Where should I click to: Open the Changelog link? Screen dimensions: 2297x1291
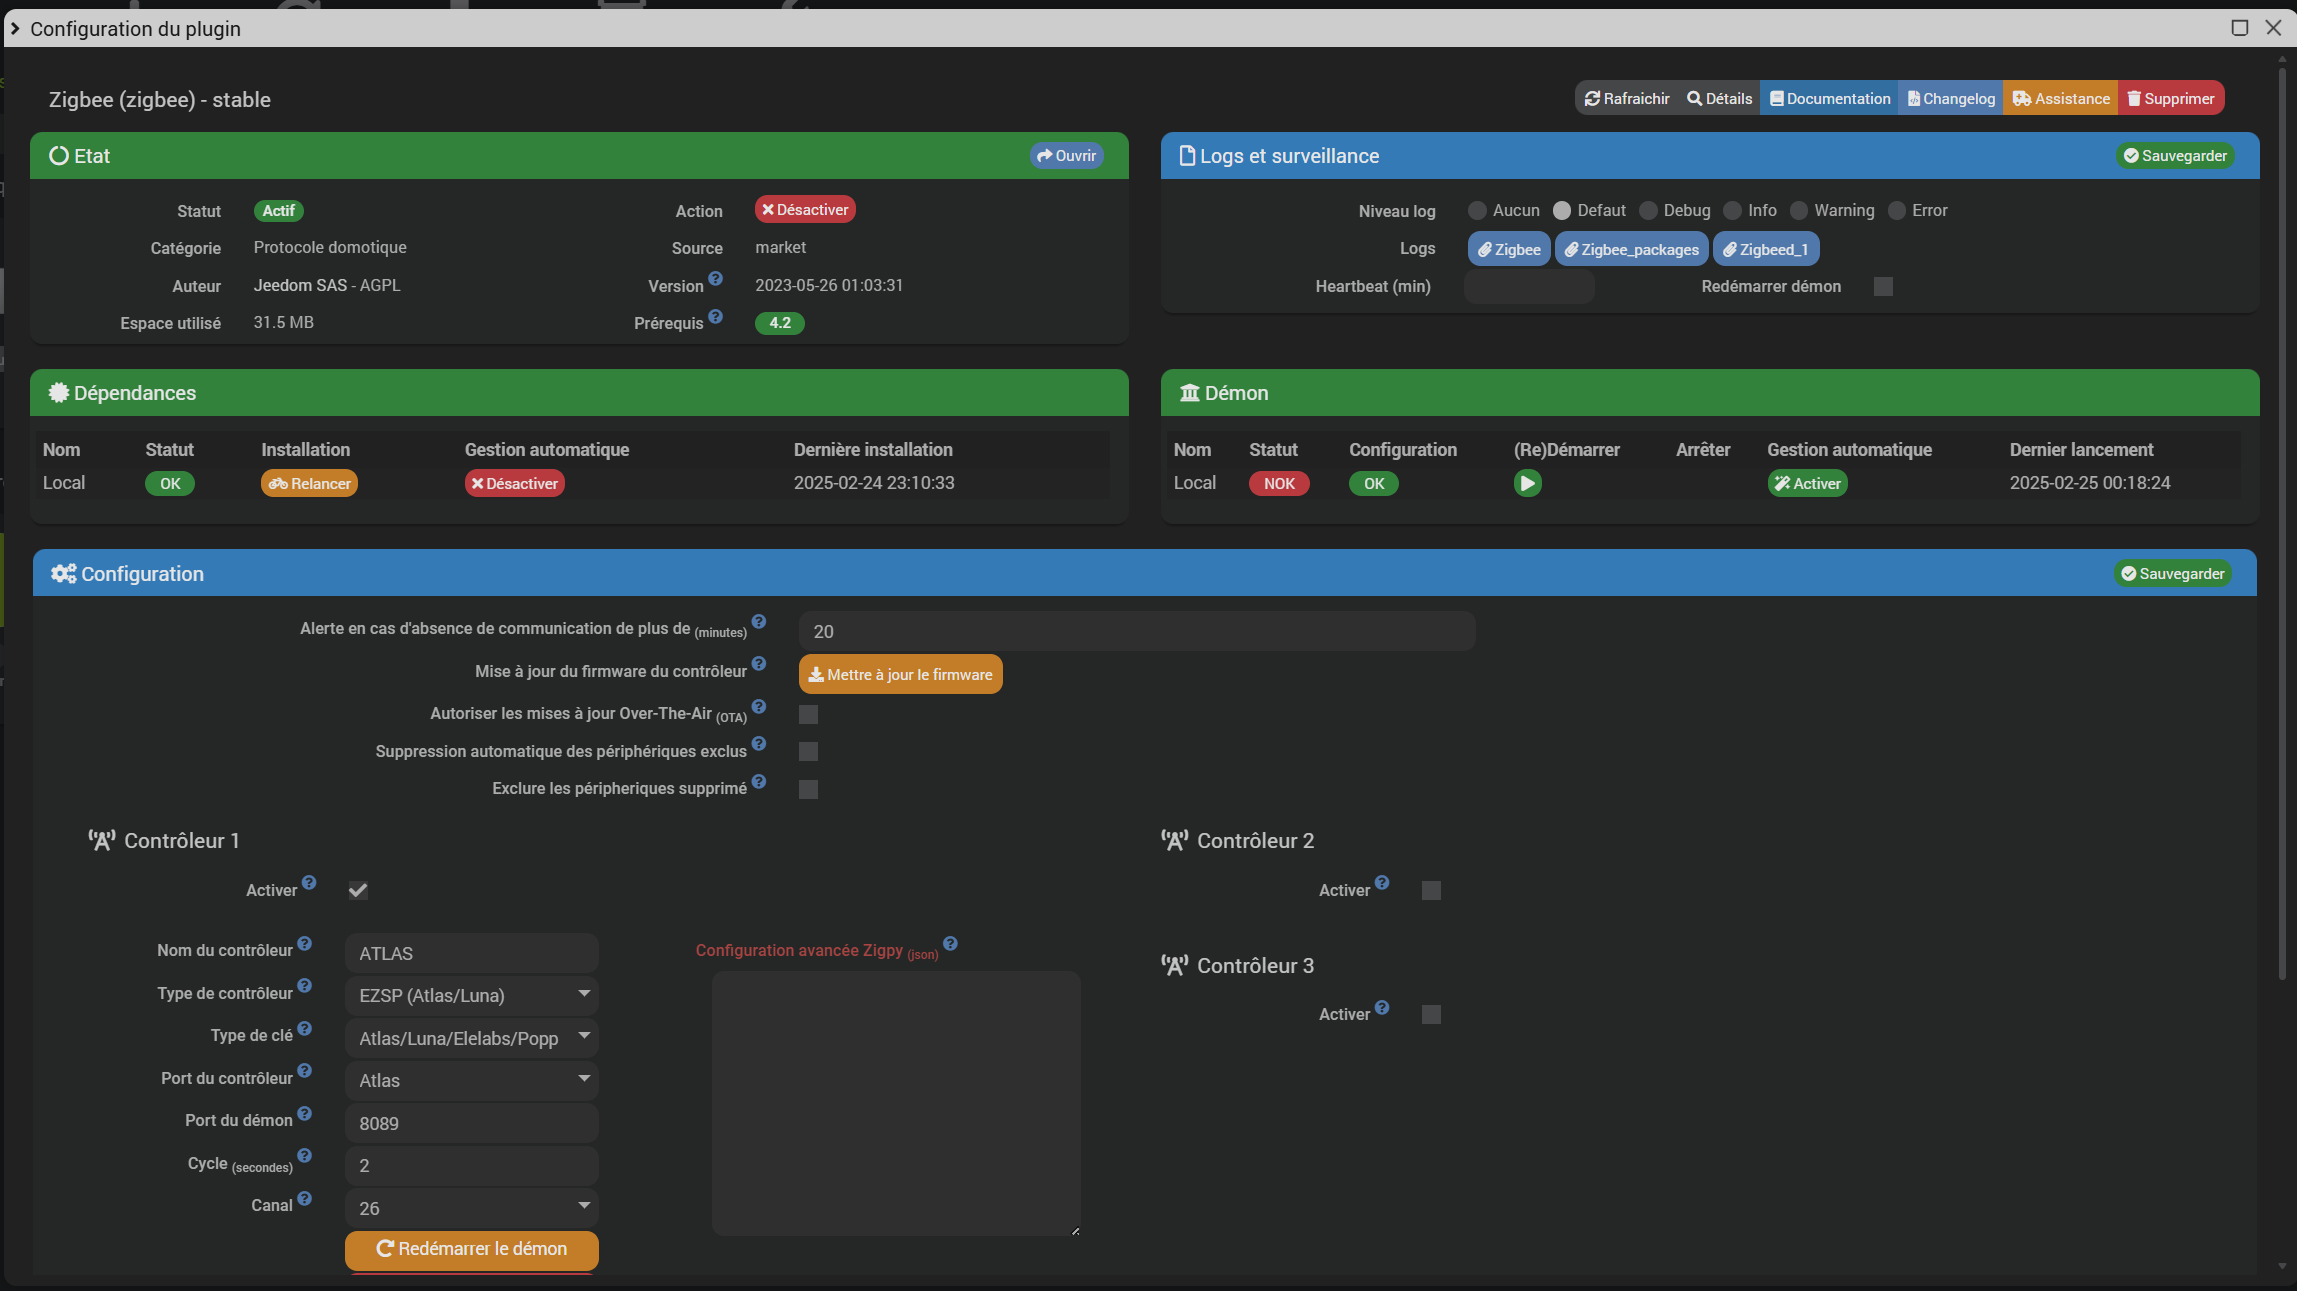click(x=1951, y=98)
